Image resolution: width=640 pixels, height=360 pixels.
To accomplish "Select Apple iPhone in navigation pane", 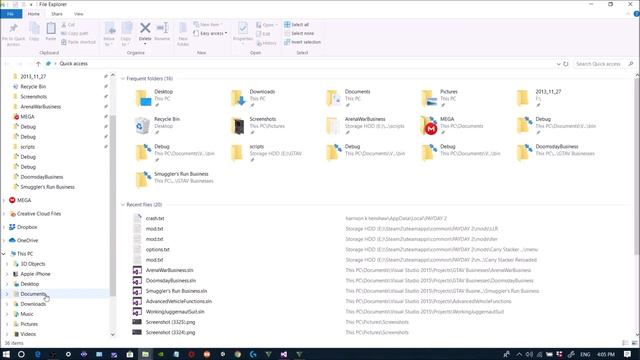I will tap(35, 274).
